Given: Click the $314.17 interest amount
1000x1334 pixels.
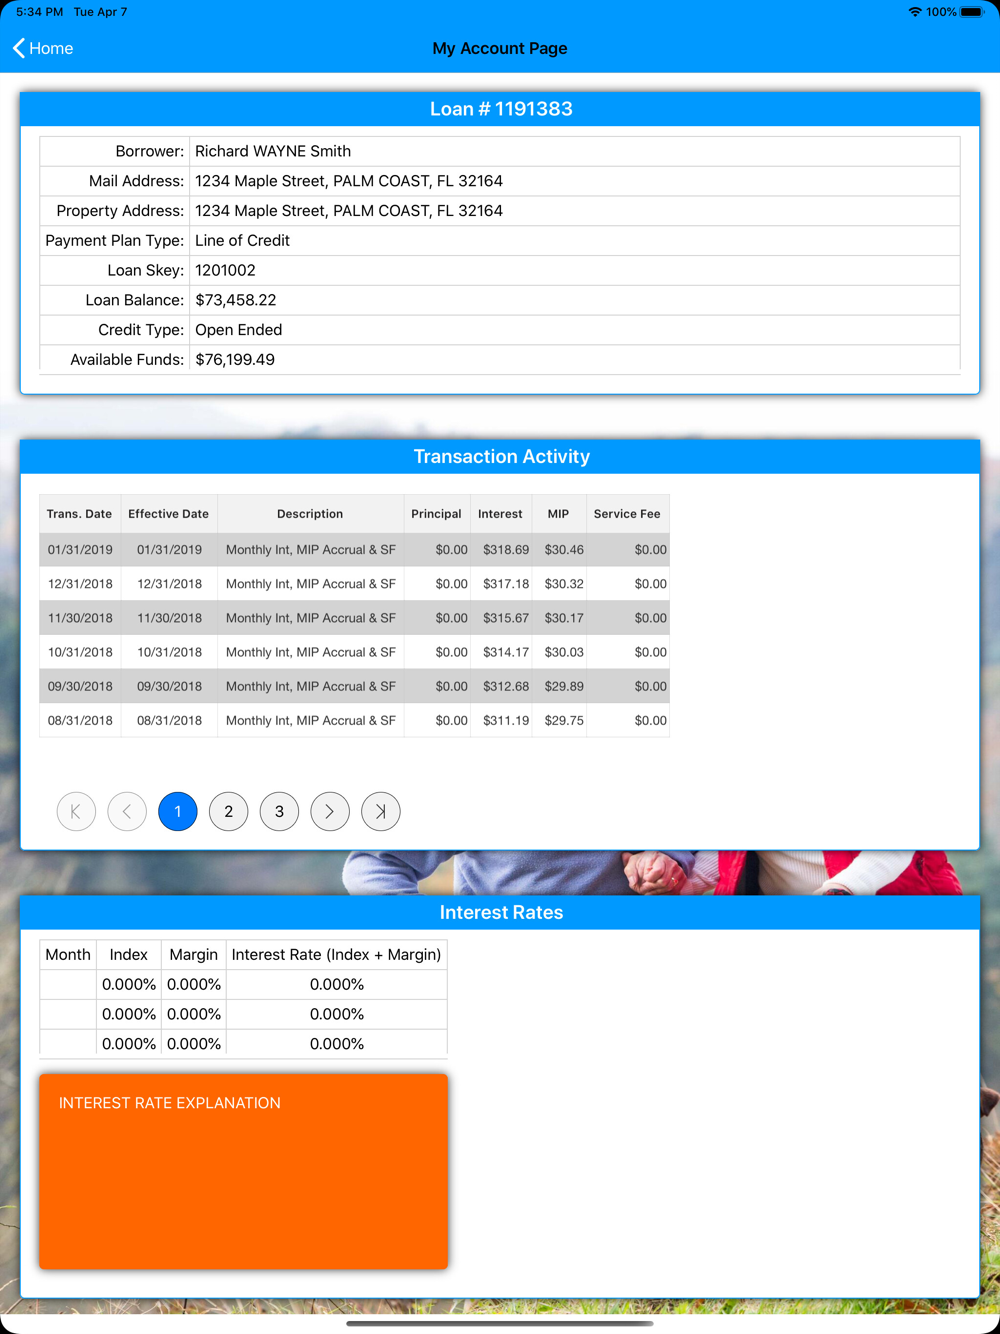Looking at the screenshot, I should [506, 652].
